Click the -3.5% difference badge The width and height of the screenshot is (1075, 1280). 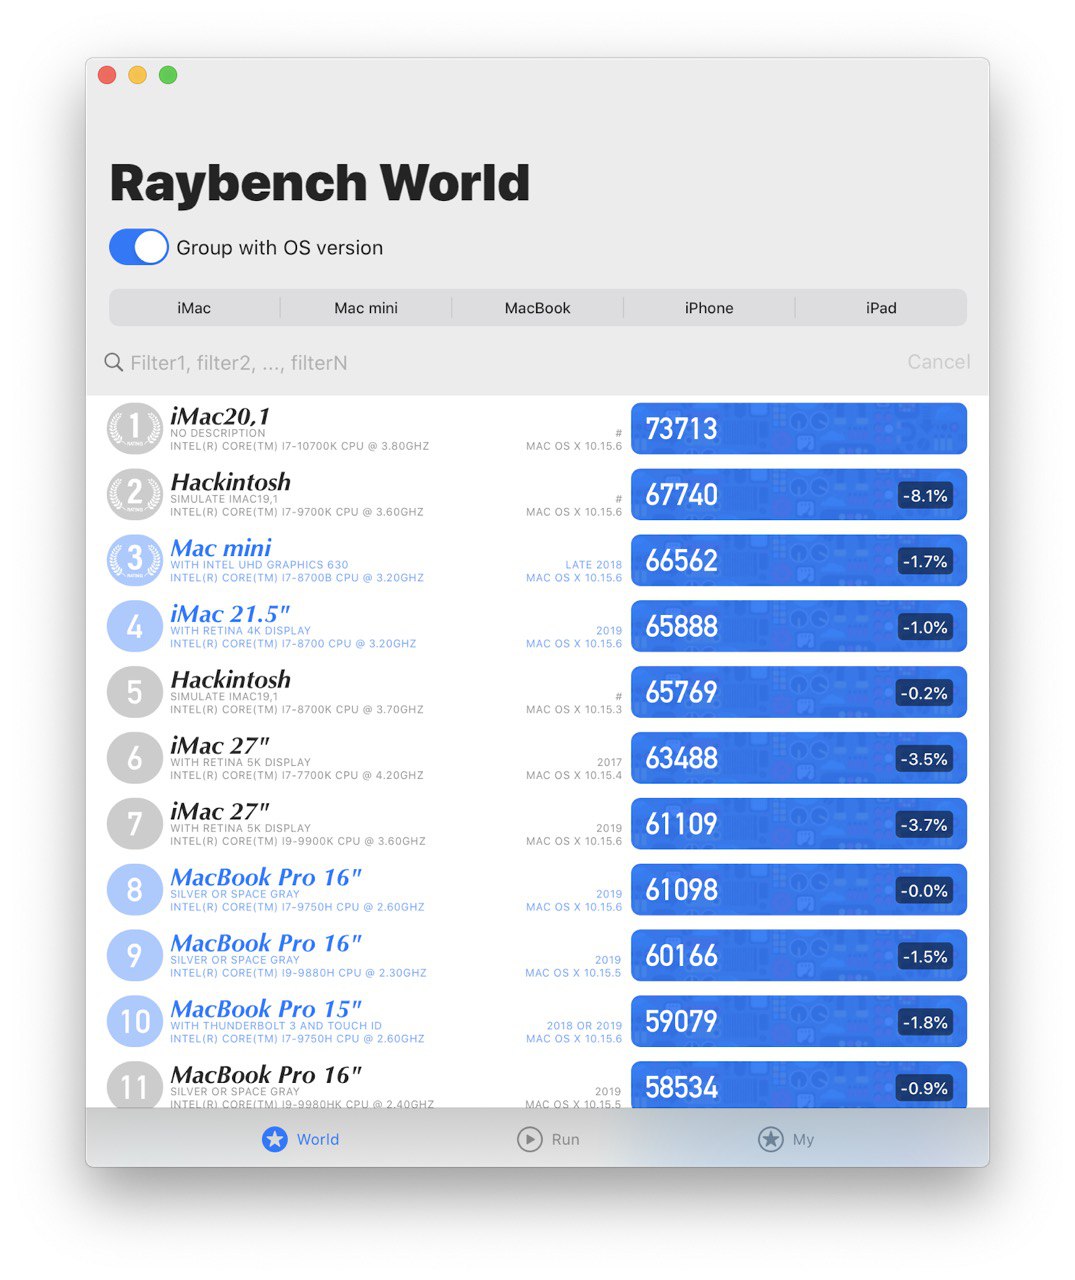pos(925,759)
